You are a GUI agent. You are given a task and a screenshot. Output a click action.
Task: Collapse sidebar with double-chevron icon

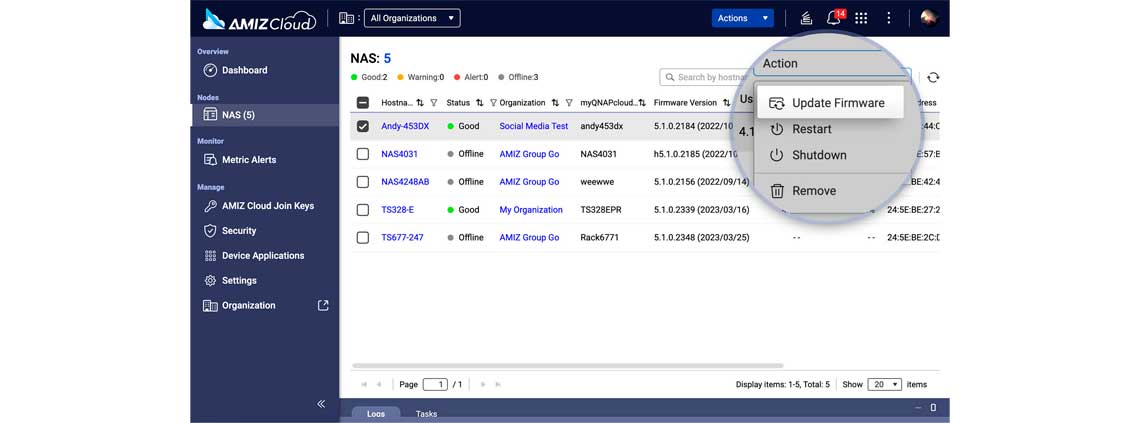pos(321,403)
